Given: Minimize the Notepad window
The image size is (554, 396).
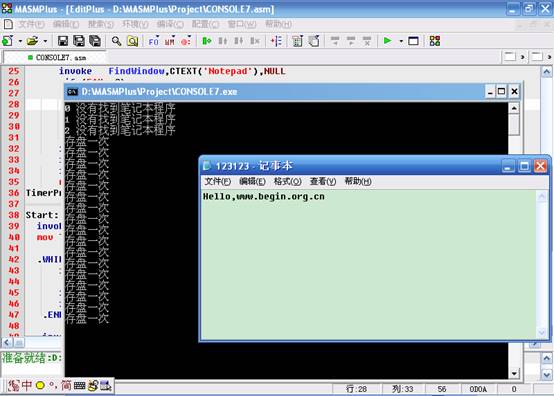Looking at the screenshot, I should click(508, 166).
